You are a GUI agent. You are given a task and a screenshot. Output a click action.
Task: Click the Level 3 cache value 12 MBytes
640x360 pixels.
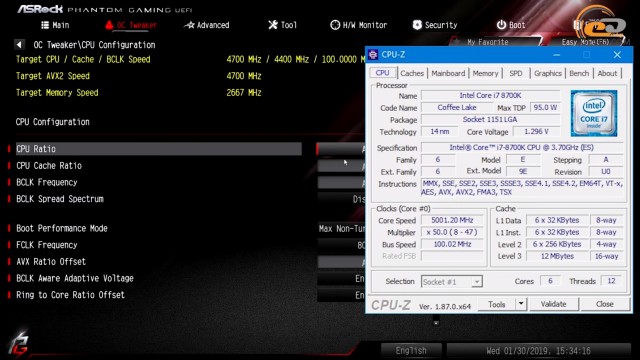point(557,256)
